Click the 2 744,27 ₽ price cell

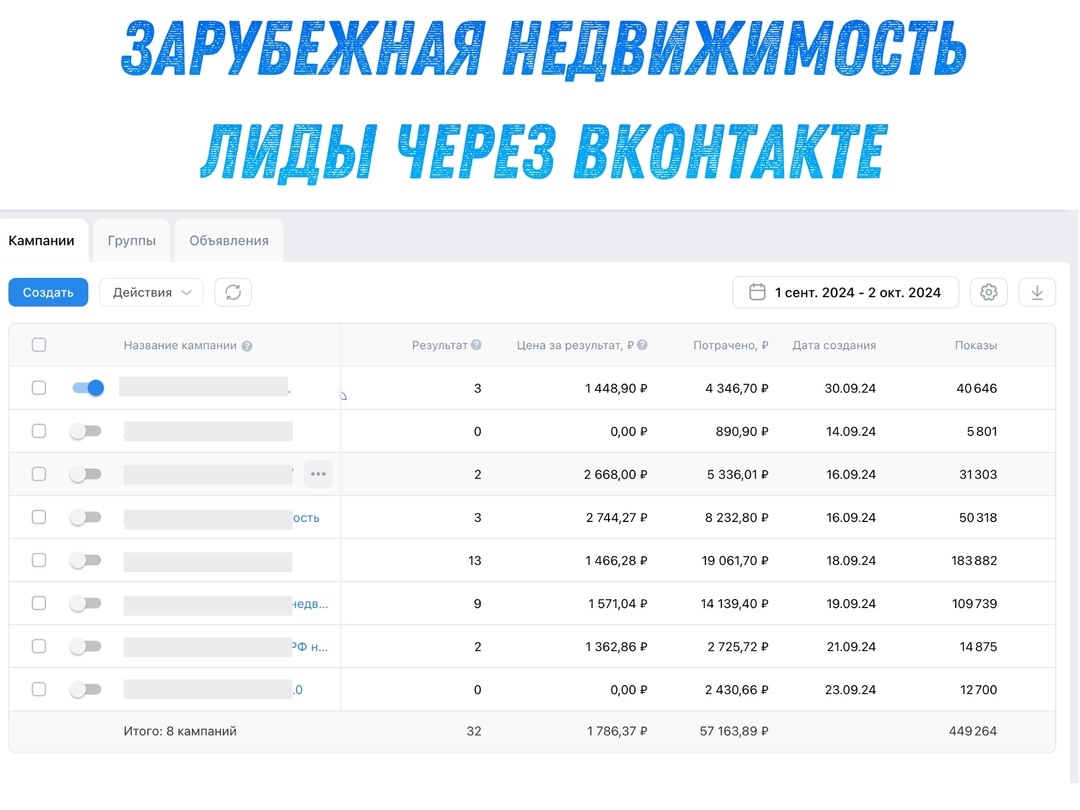click(616, 518)
